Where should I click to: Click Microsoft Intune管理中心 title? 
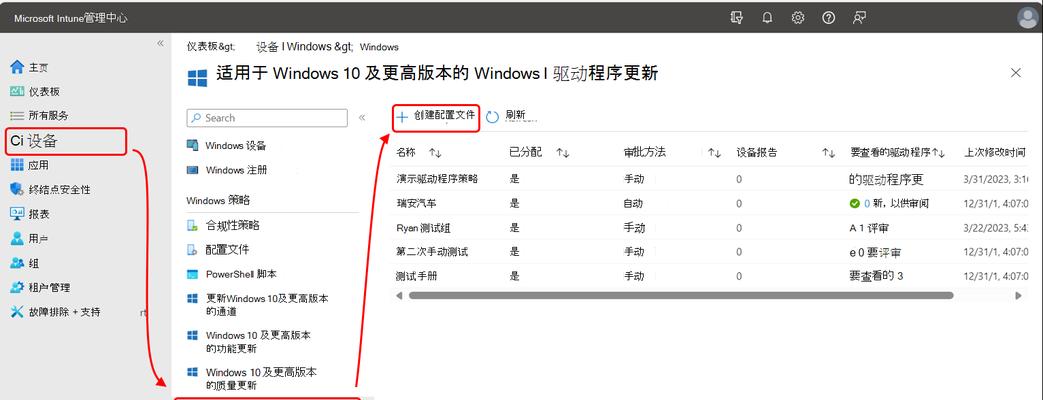(x=71, y=19)
